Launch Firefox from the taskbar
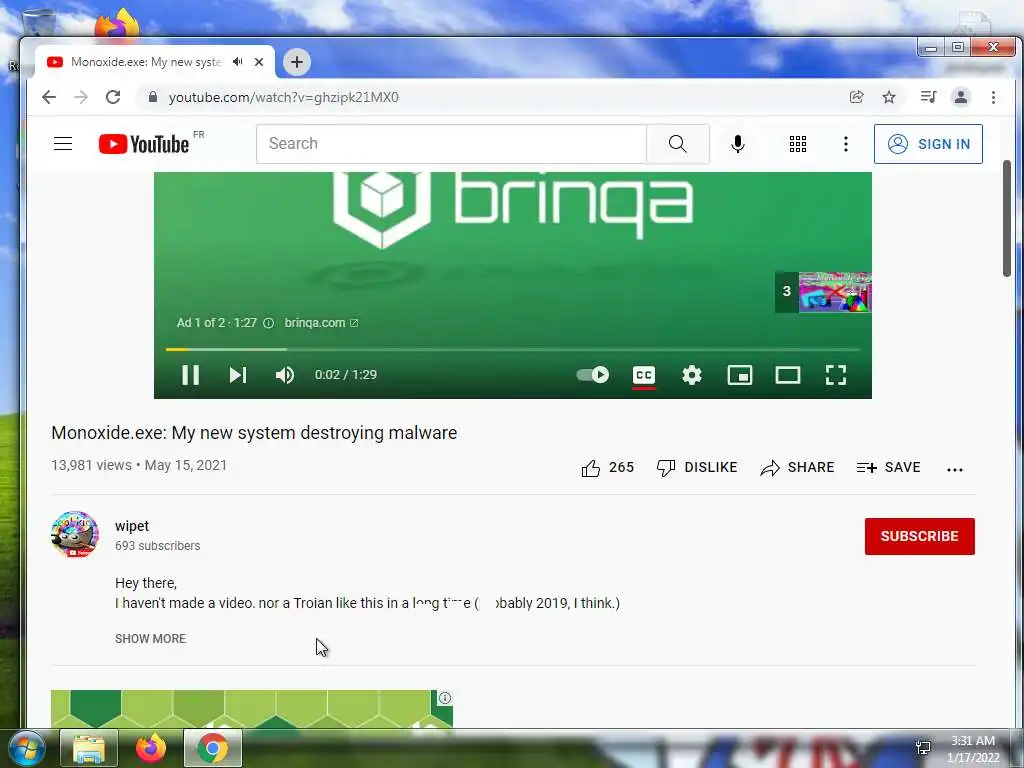This screenshot has width=1024, height=768. pos(151,748)
